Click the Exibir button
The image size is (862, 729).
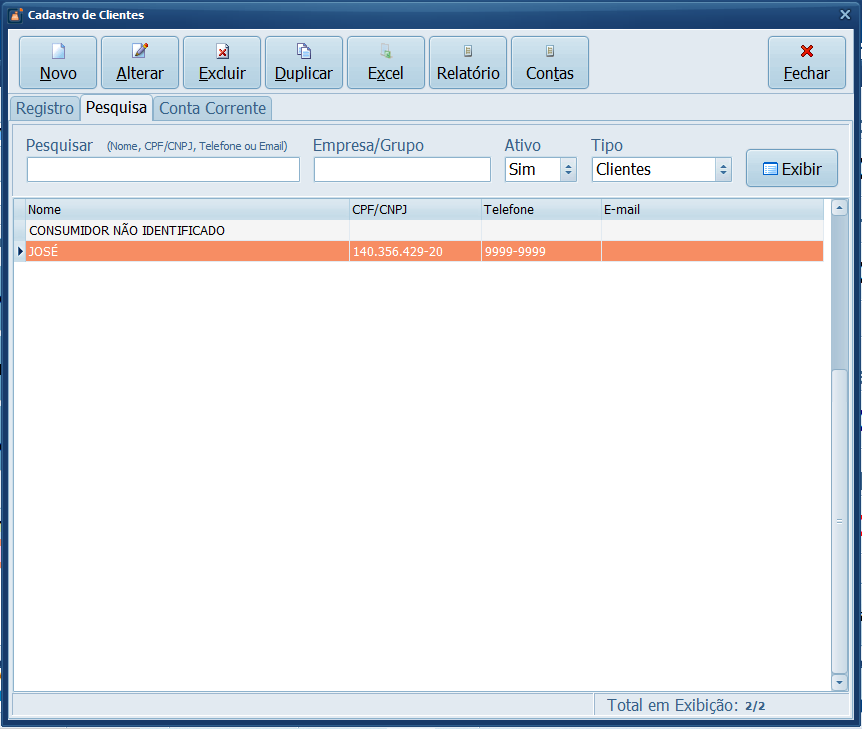(792, 168)
